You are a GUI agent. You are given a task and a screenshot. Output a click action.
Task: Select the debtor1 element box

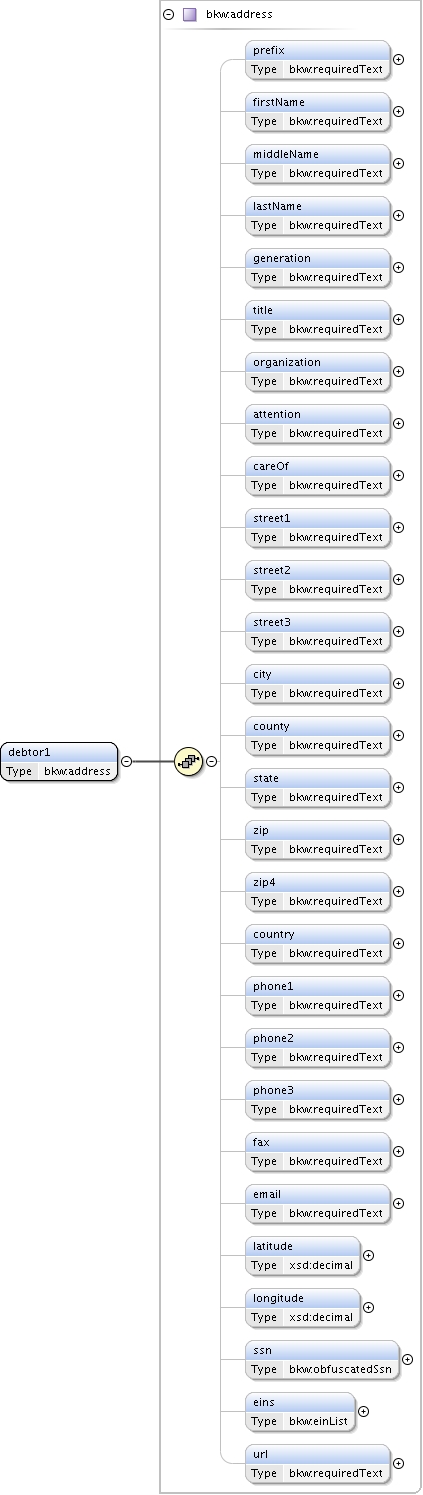pos(59,761)
